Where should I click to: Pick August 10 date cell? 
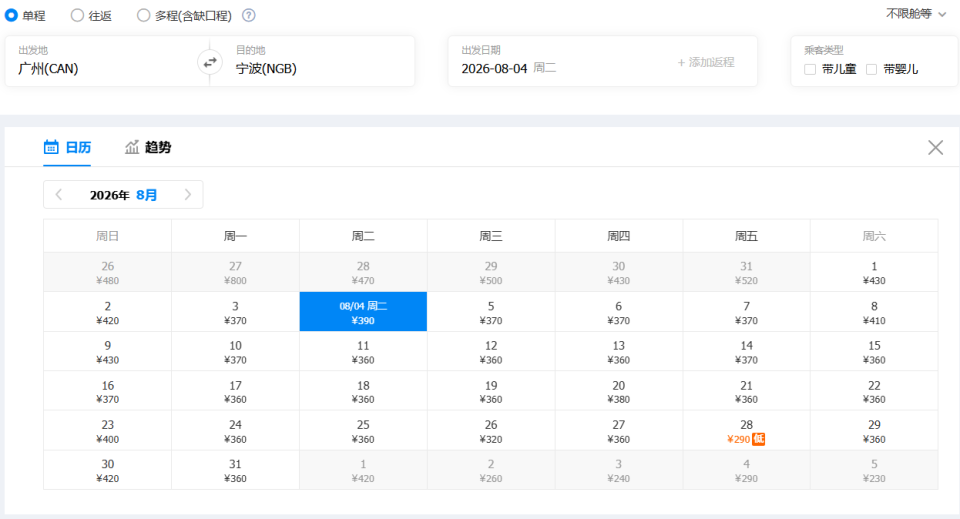tap(235, 352)
